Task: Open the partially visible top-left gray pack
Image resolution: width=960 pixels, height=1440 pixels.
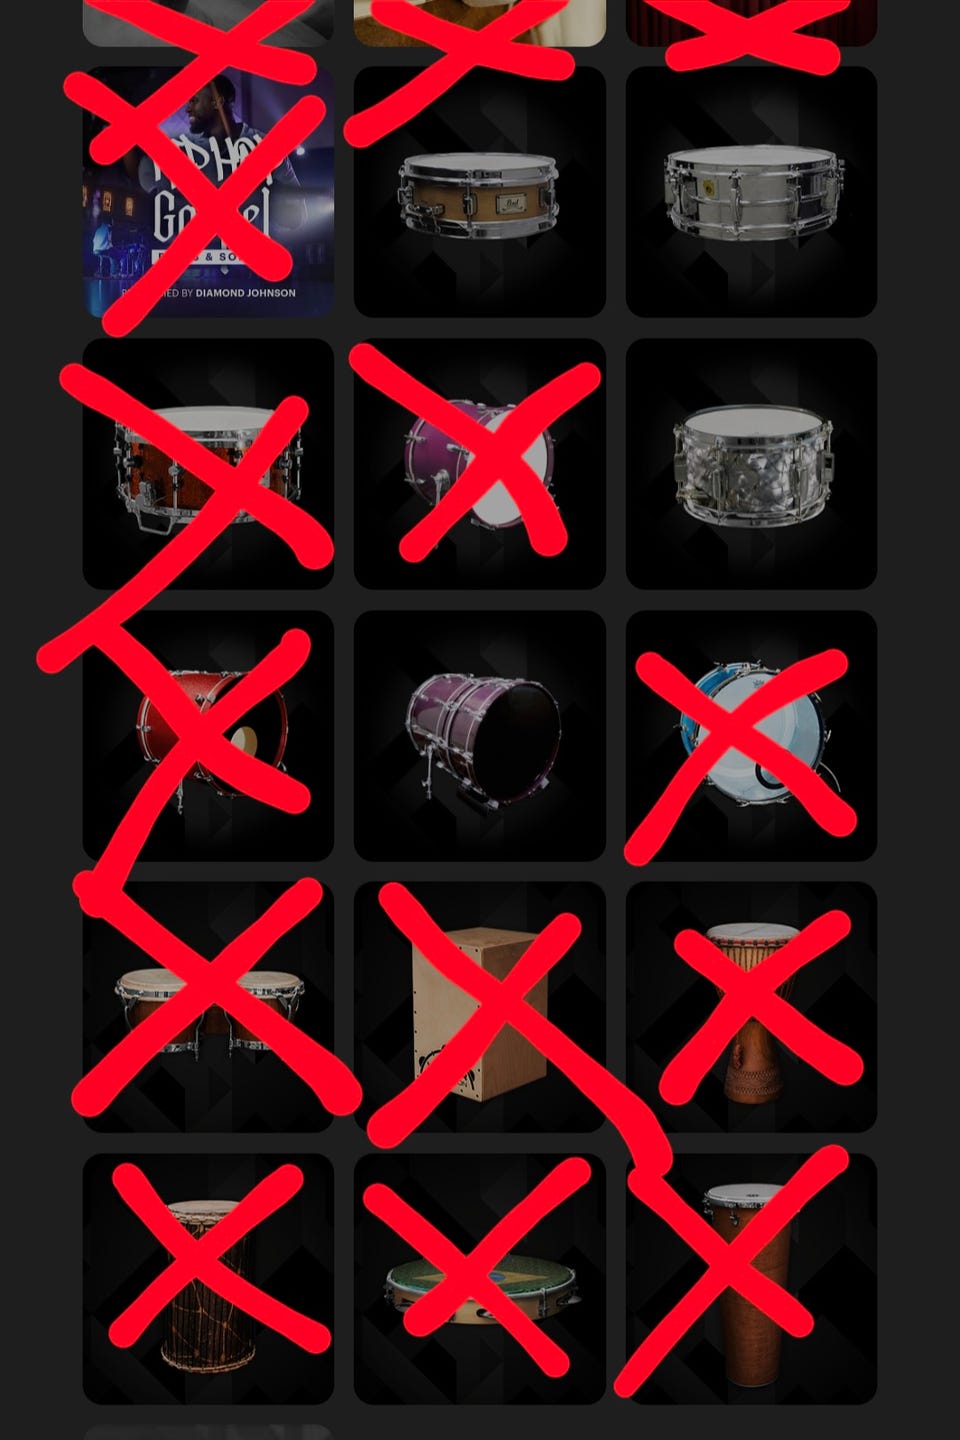Action: pos(208,22)
